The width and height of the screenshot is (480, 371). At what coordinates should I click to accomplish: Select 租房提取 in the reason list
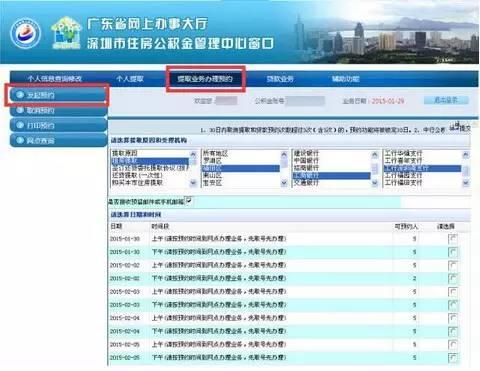(x=150, y=161)
